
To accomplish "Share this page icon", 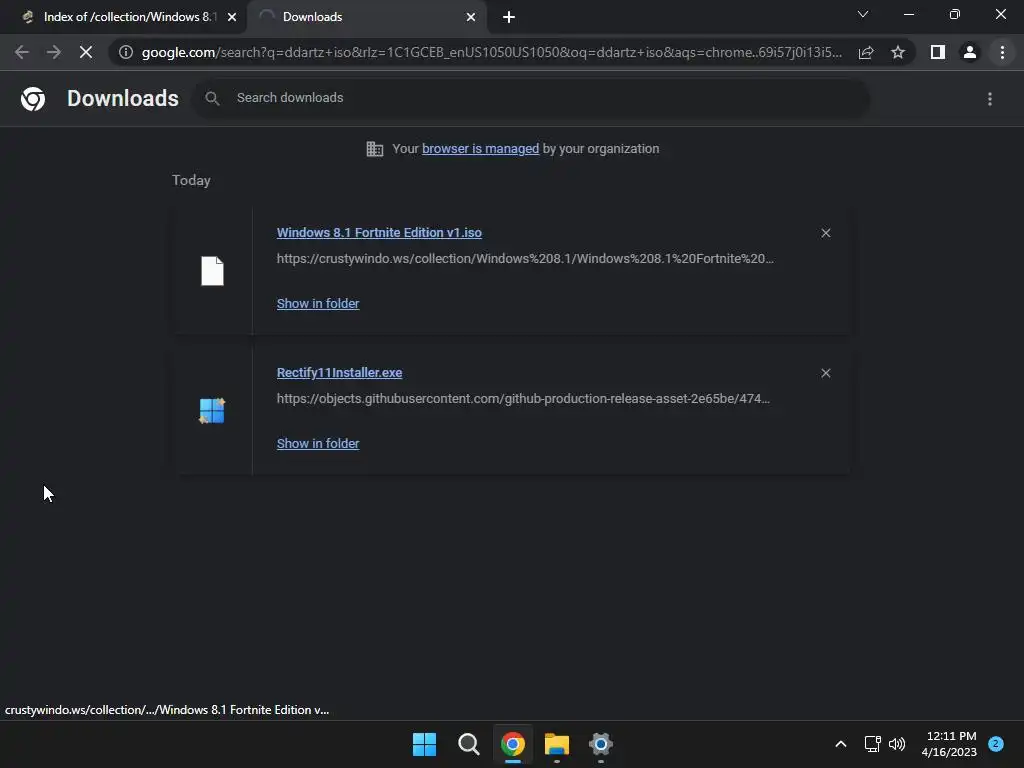I will tap(866, 52).
